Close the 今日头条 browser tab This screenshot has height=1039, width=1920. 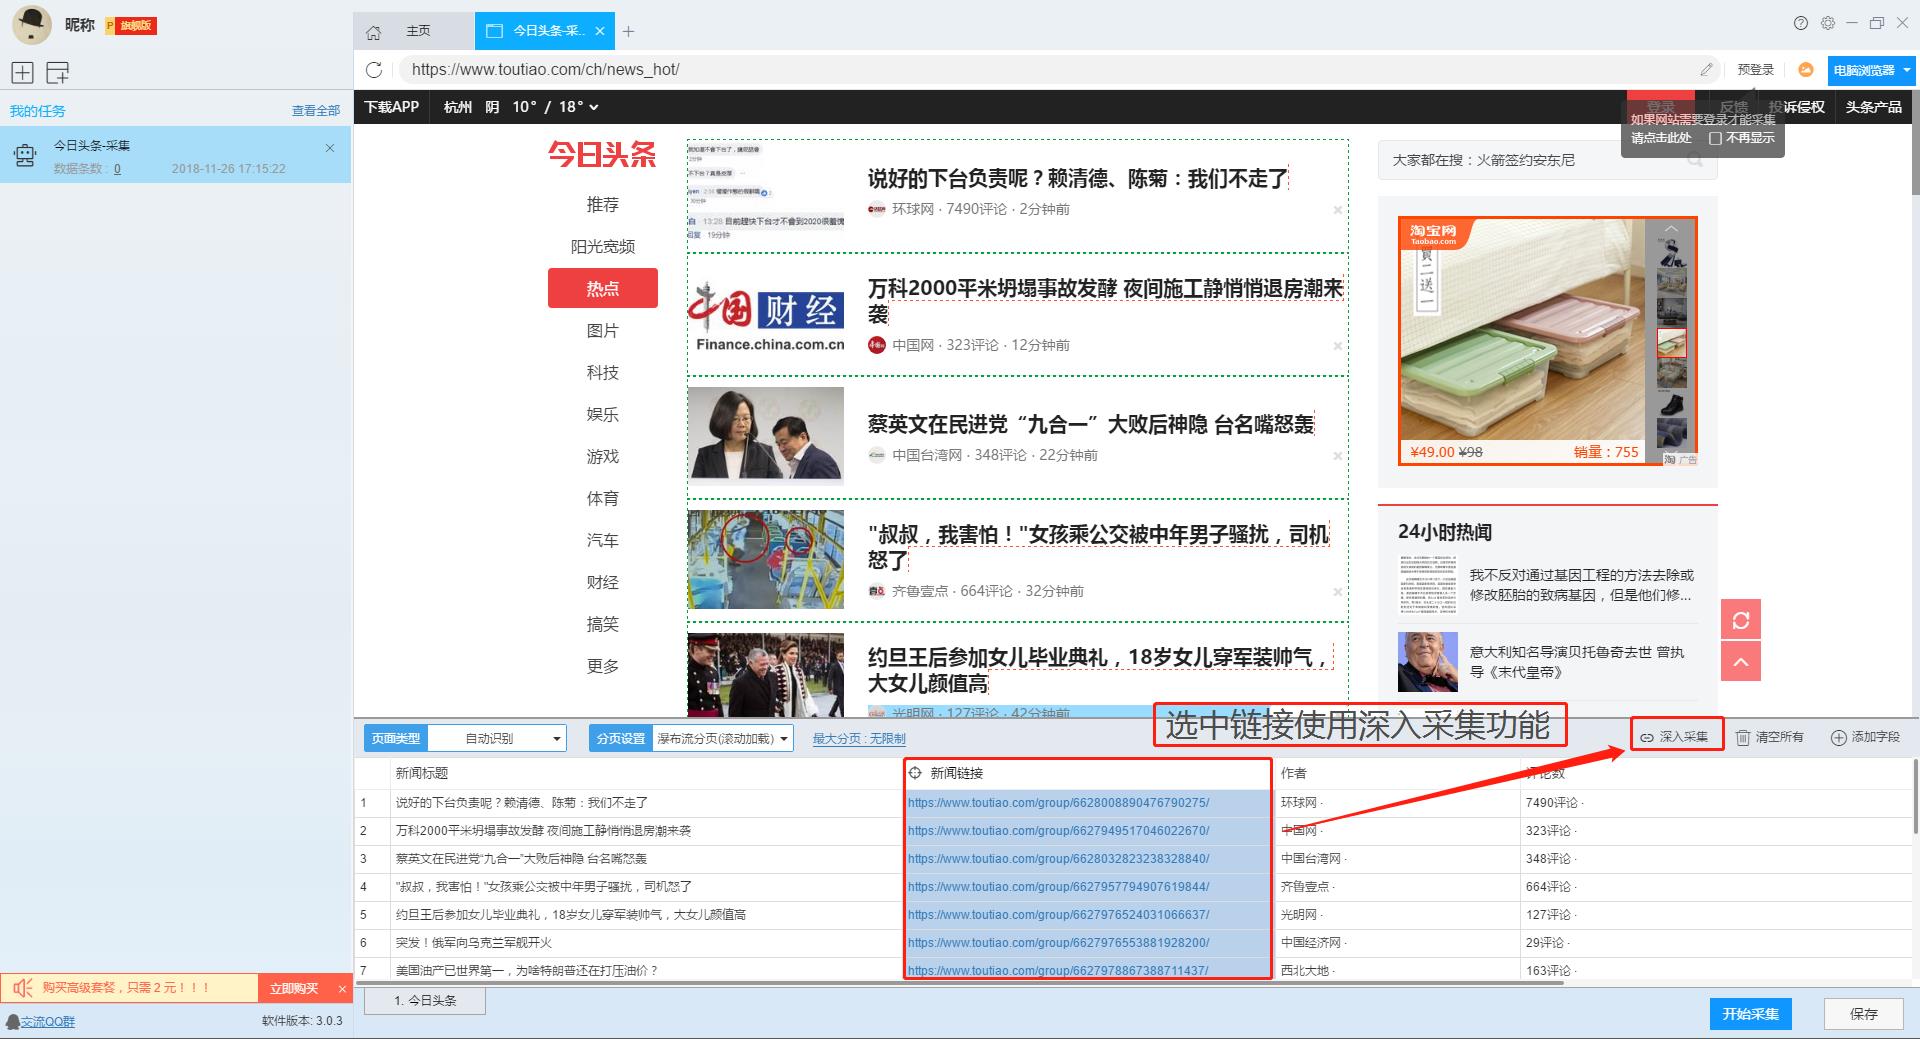coord(600,31)
